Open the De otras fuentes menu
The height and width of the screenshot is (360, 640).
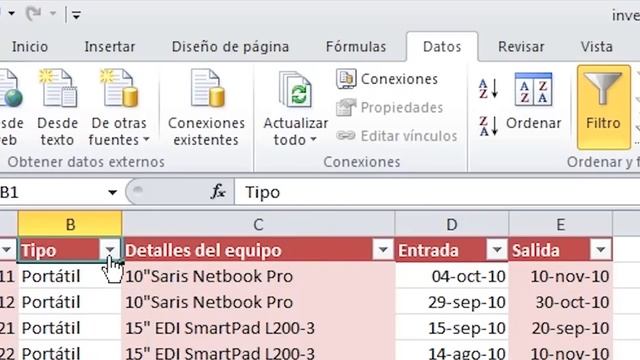pyautogui.click(x=119, y=108)
